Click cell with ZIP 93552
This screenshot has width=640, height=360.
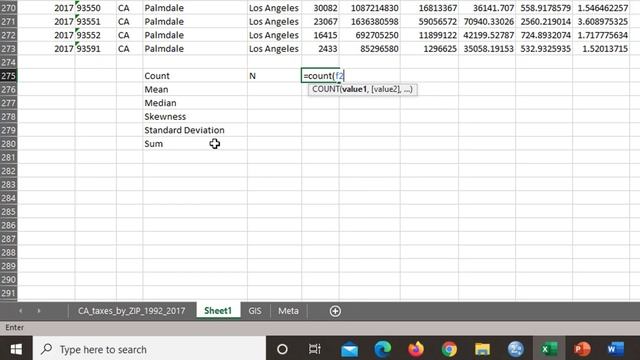[96, 35]
